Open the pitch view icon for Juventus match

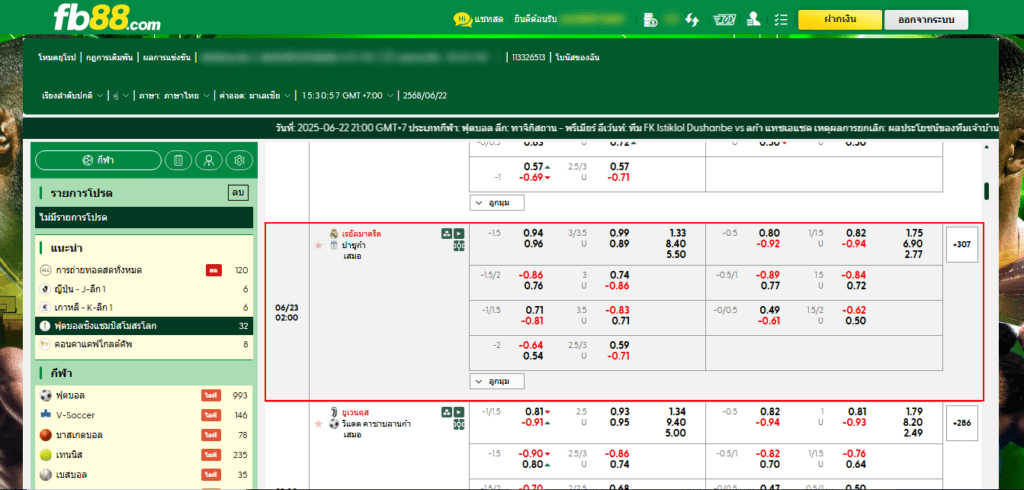(x=459, y=424)
